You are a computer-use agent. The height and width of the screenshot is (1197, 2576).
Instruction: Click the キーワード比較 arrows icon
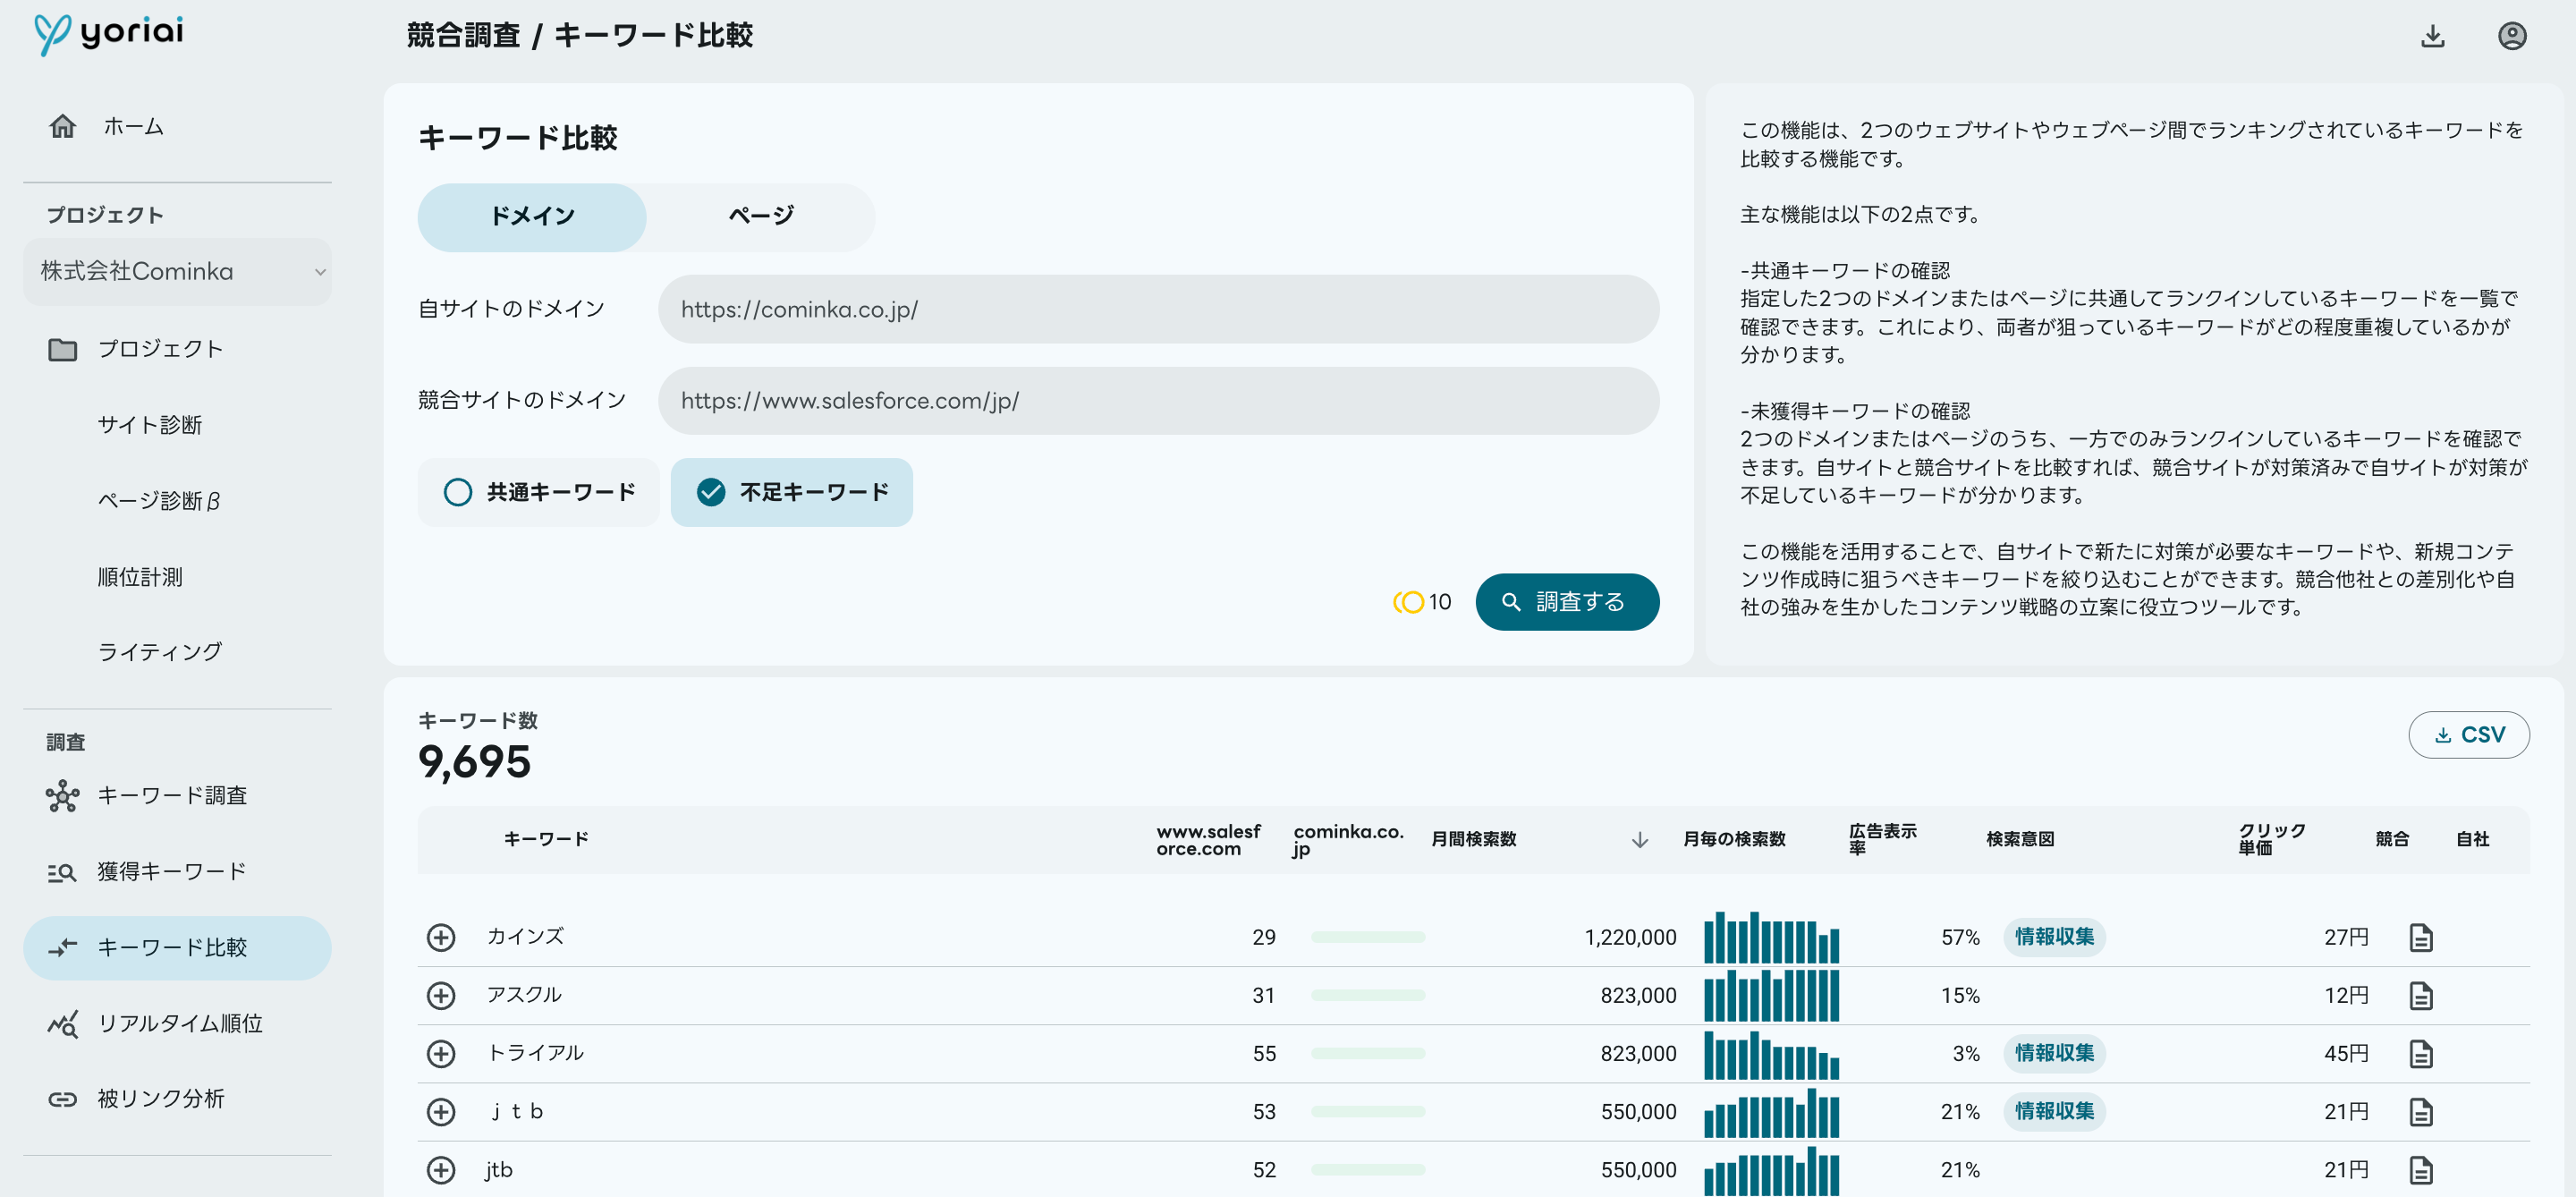(x=63, y=947)
